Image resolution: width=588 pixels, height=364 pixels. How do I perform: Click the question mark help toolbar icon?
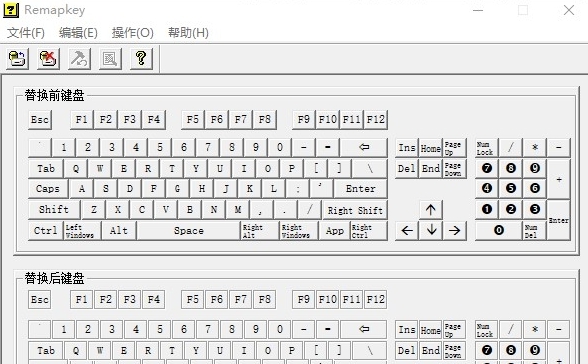coord(141,59)
